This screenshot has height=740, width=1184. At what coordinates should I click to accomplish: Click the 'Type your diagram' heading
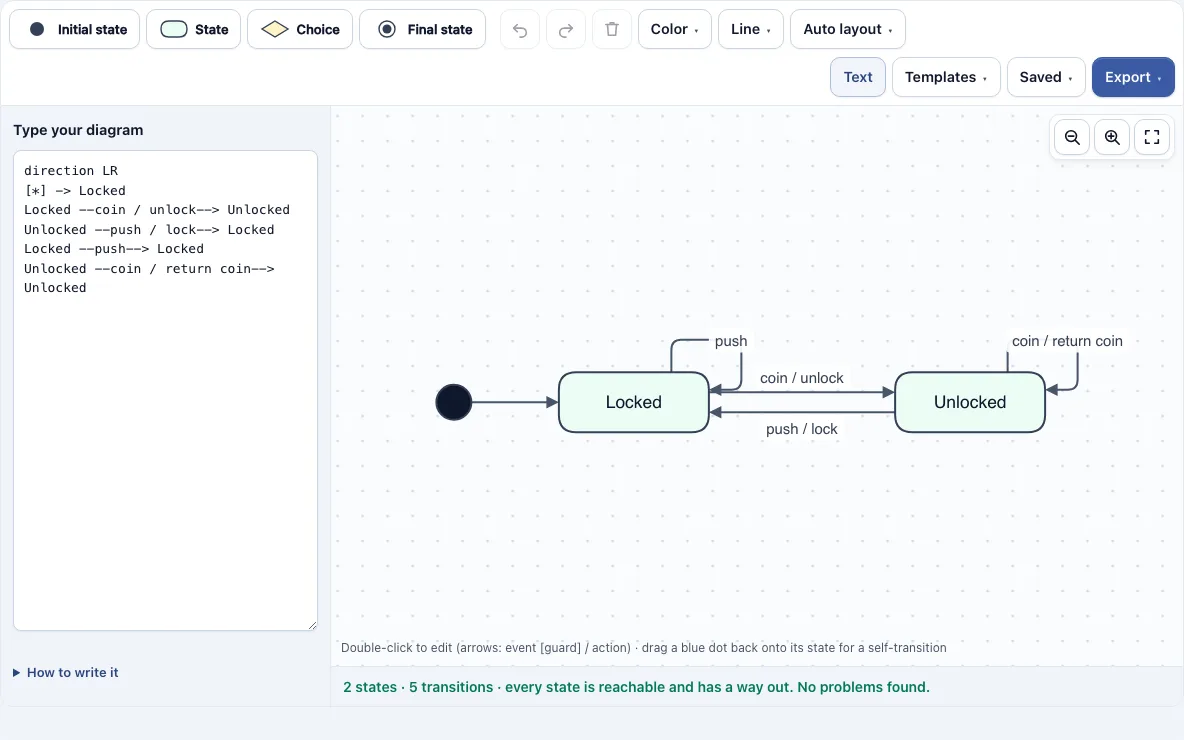[79, 130]
